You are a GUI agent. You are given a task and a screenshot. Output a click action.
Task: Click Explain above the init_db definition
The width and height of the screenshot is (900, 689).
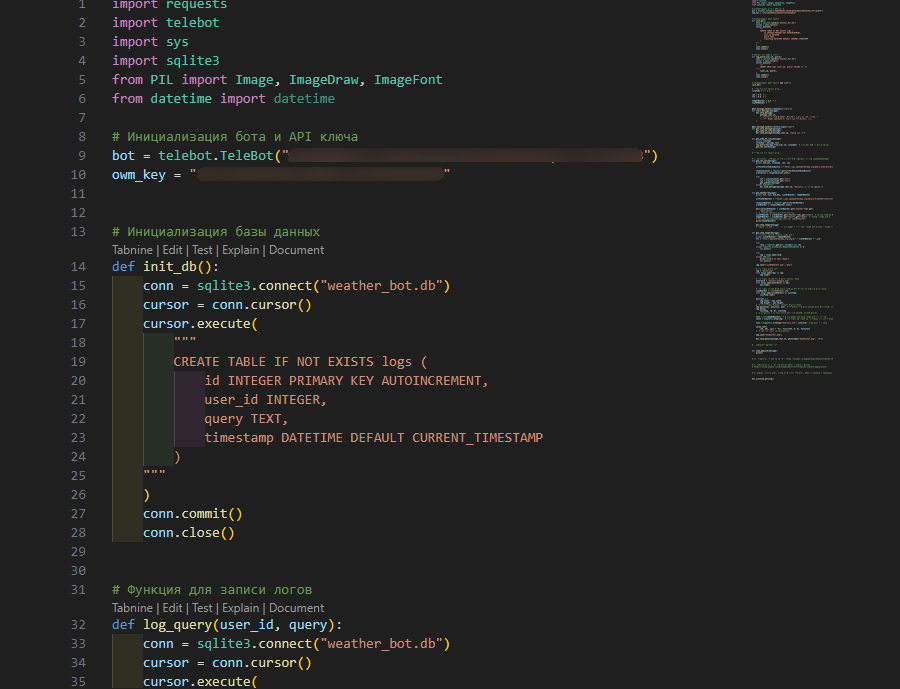click(x=240, y=249)
